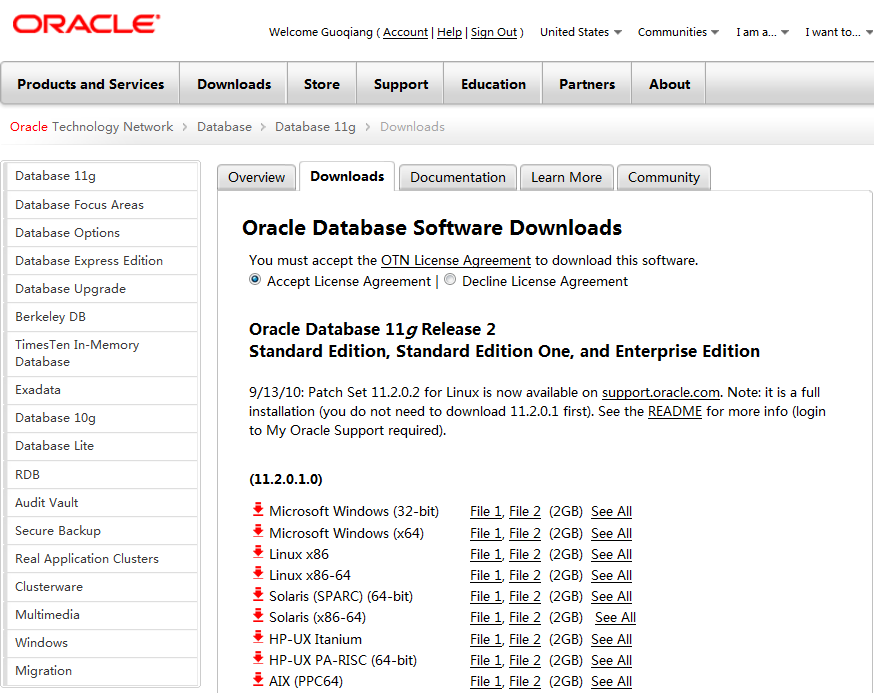The width and height of the screenshot is (874, 693).
Task: Click red download icon for Solaris (SPARC)
Action: 258,596
